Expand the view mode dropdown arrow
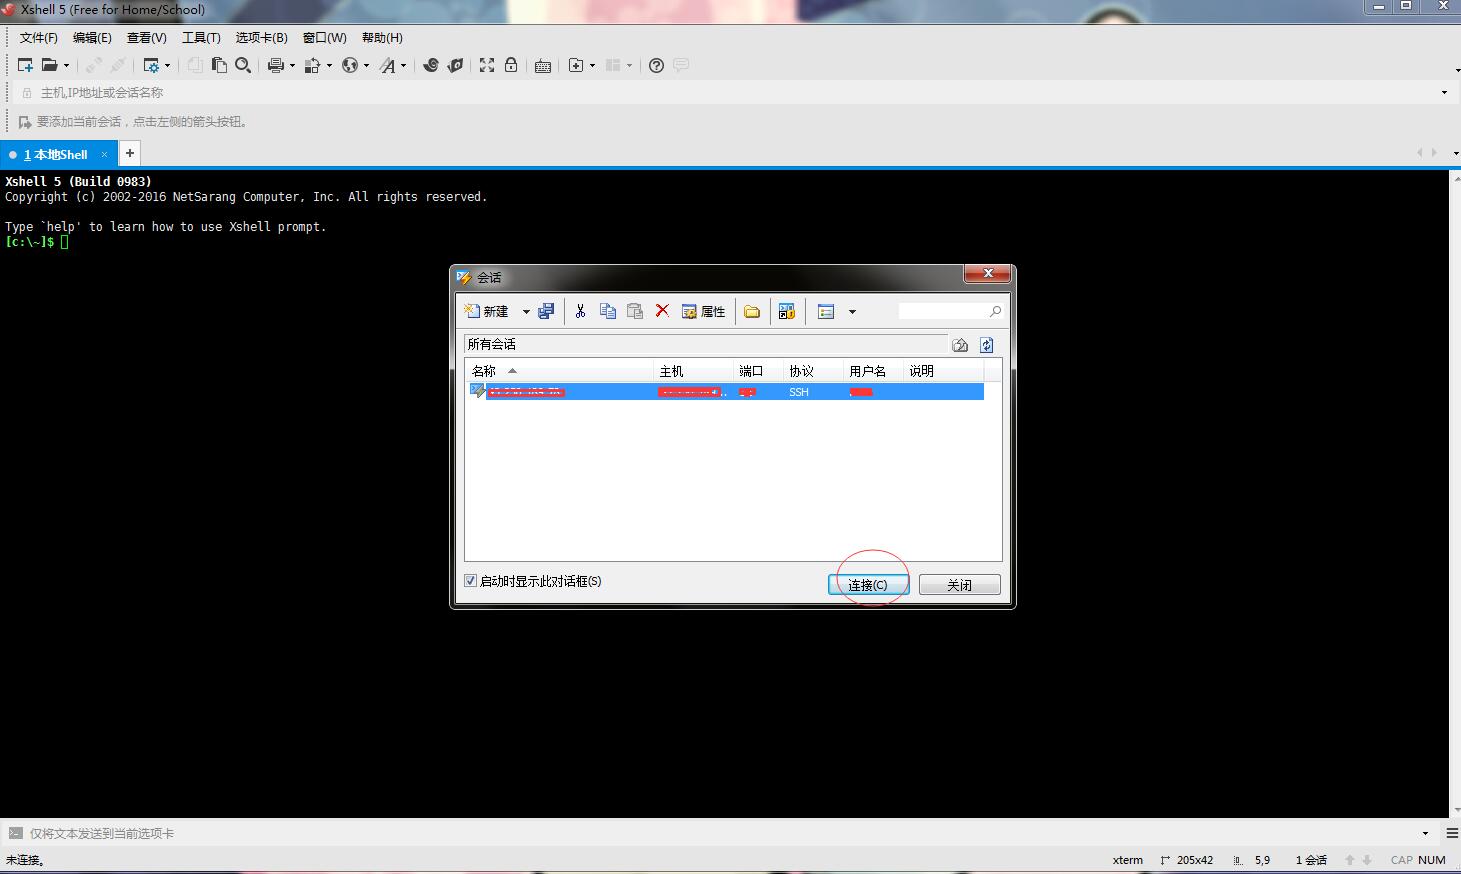 [852, 312]
